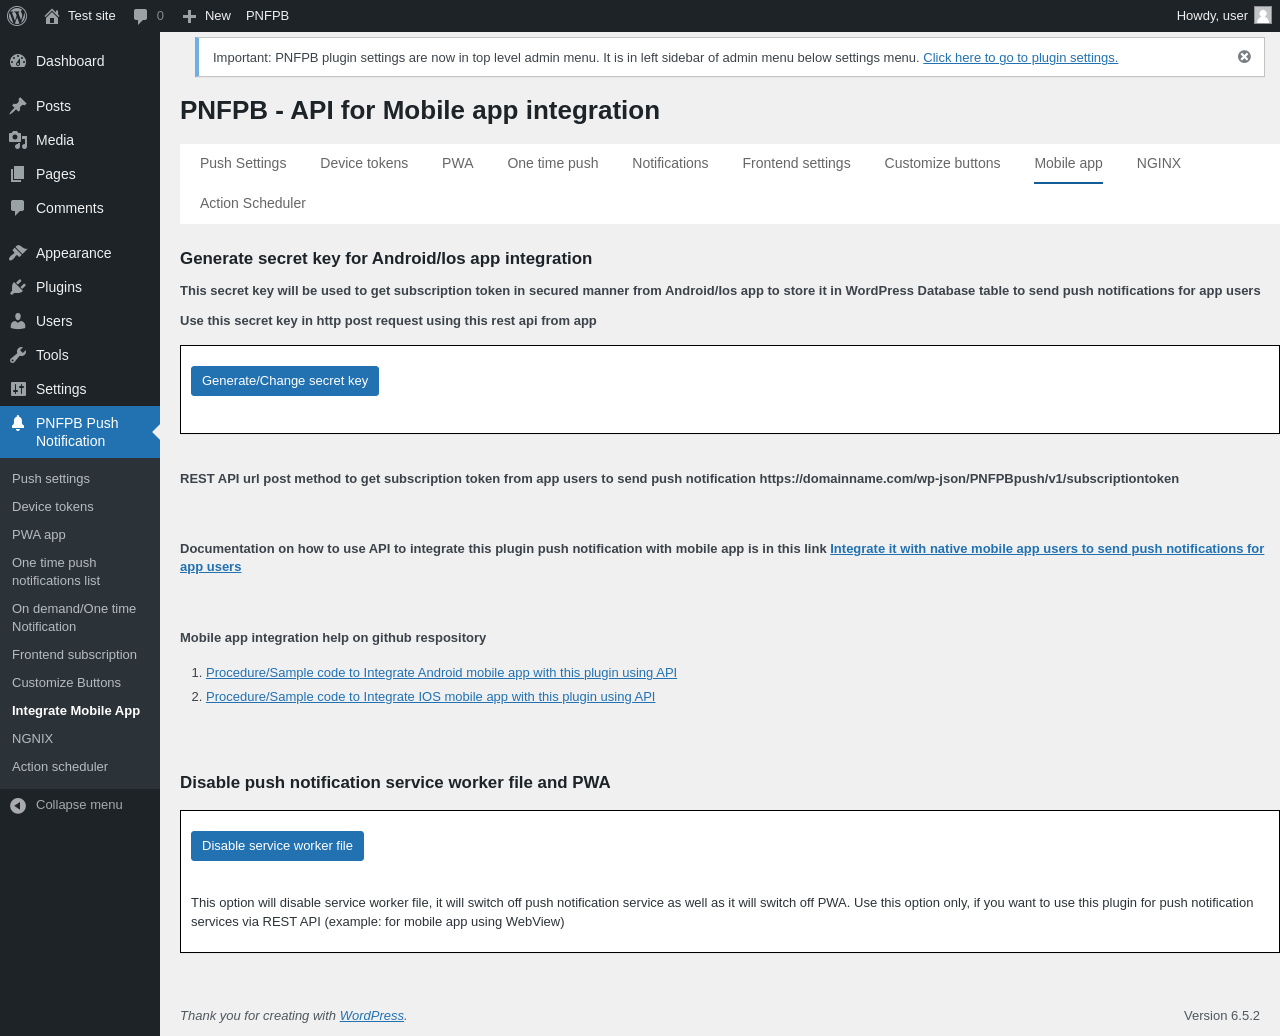
Task: Open IOS mobile app integration procedure link
Action: click(430, 697)
